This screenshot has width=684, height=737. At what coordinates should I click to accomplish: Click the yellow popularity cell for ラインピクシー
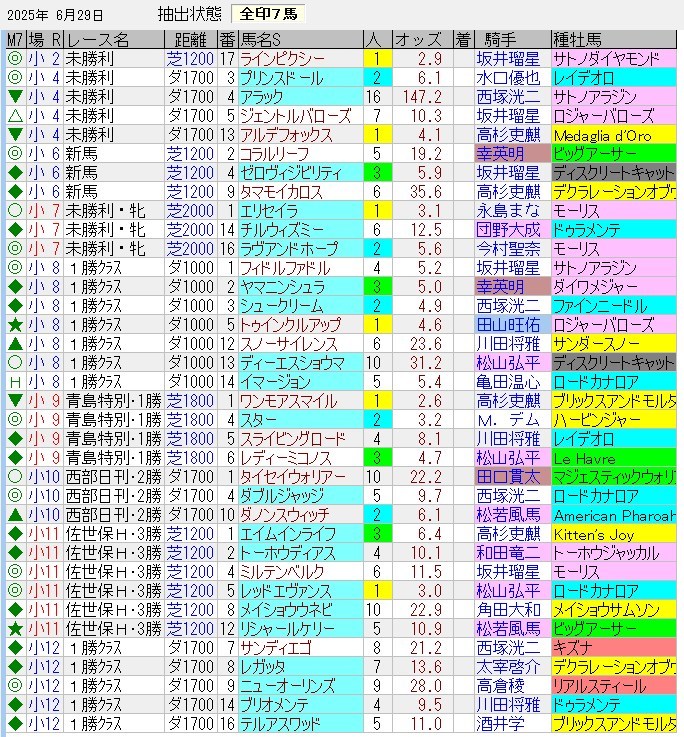377,59
